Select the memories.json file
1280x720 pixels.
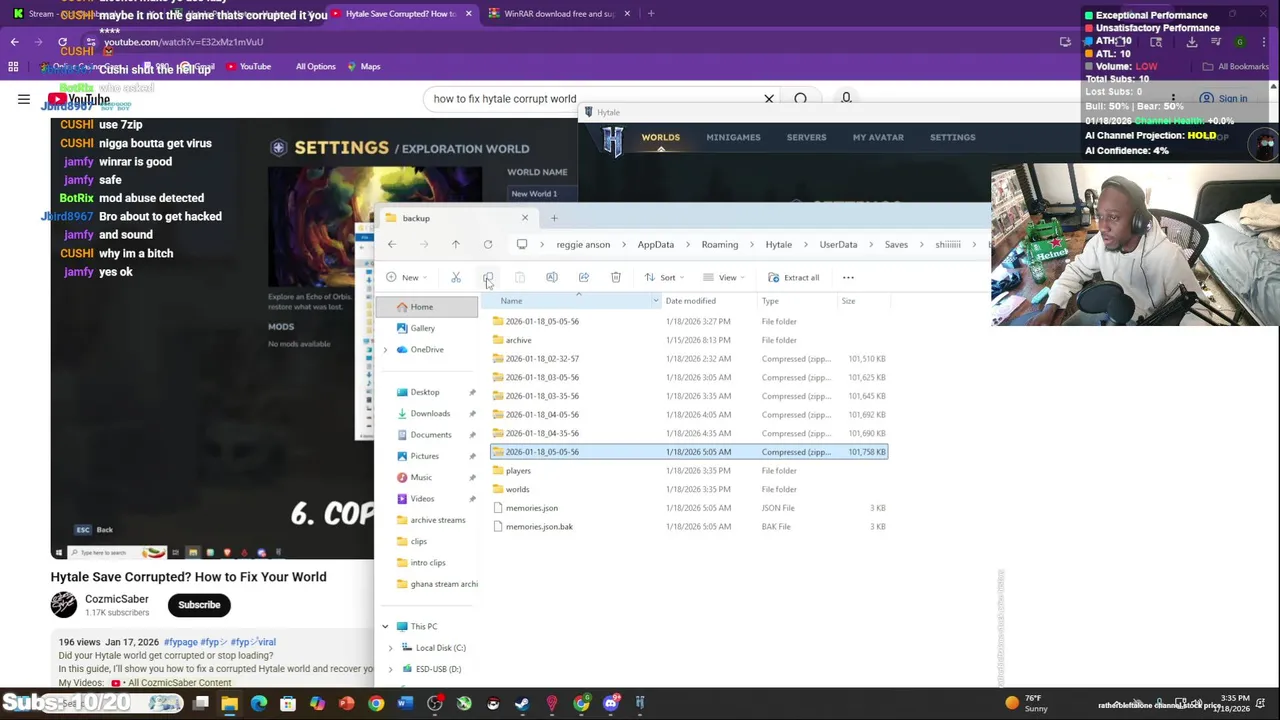click(x=688, y=508)
